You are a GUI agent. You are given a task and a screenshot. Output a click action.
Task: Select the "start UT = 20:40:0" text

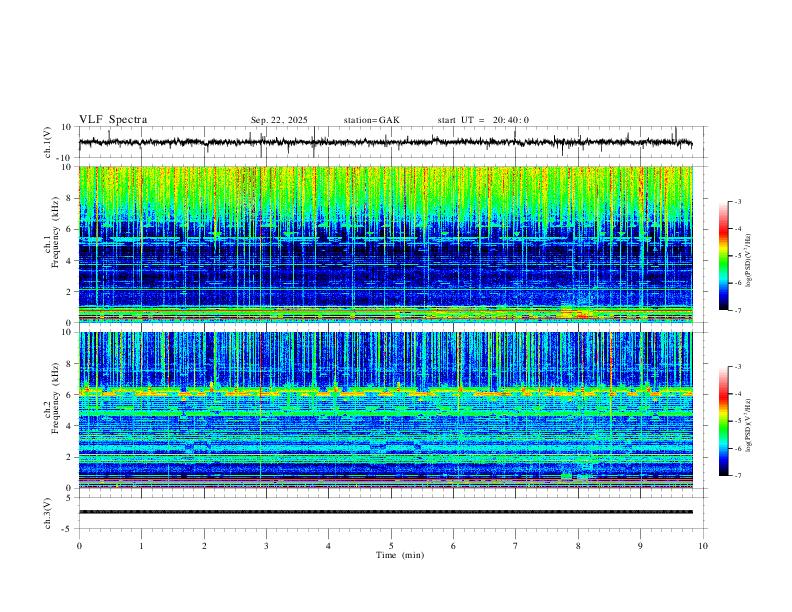coord(483,120)
